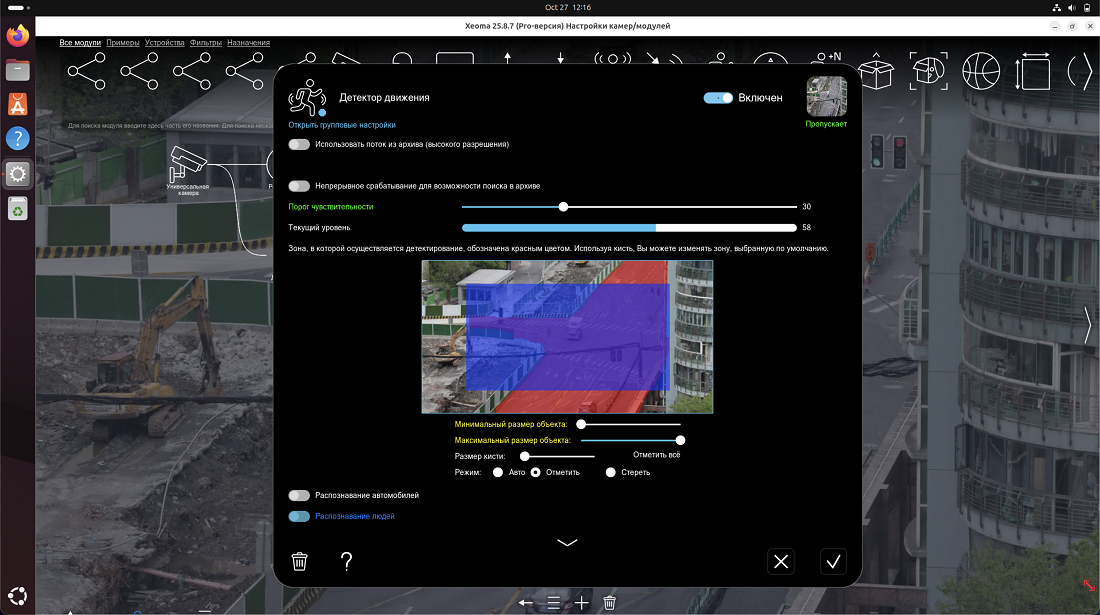The image size is (1100, 615).
Task: Open help with the question mark icon
Action: tap(347, 561)
